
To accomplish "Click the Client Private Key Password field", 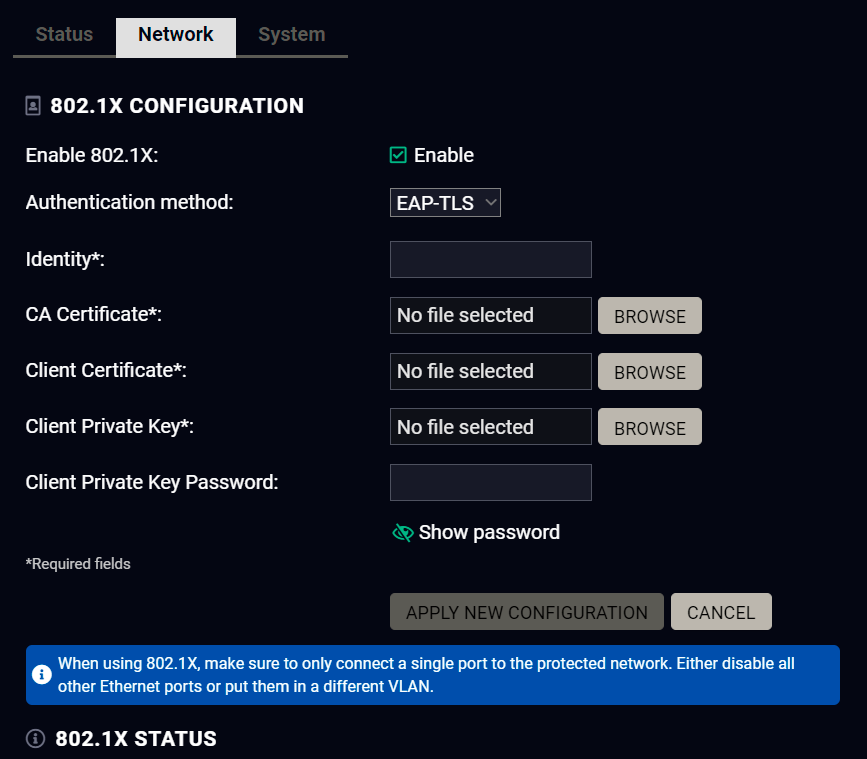I will click(x=490, y=483).
